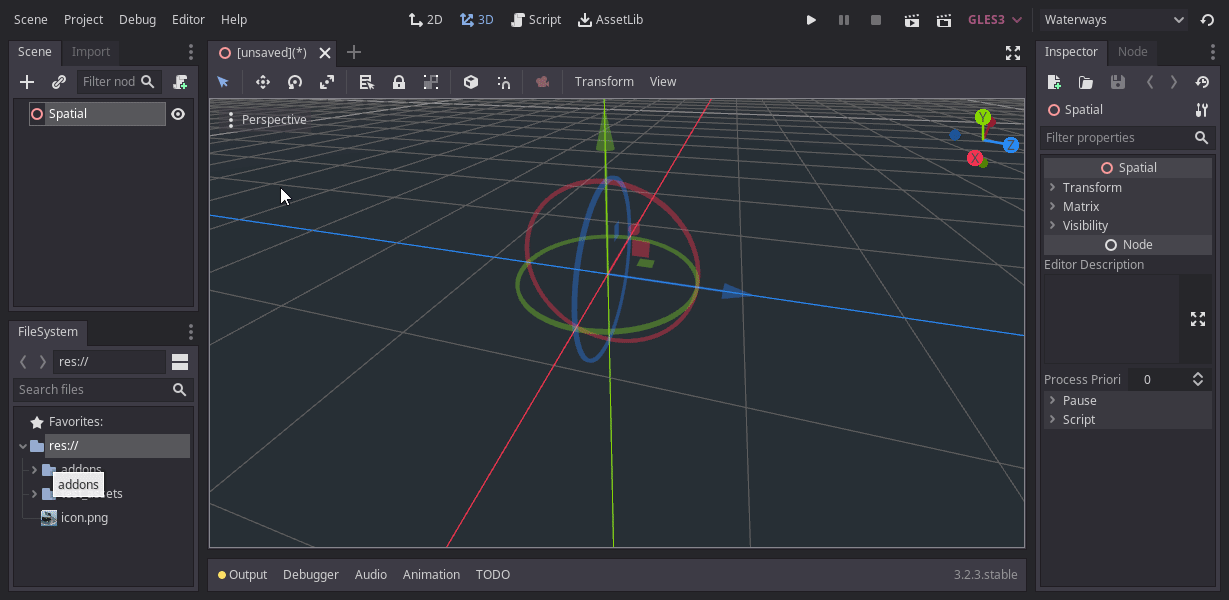Save the edited resource in Inspector
Image resolution: width=1229 pixels, height=600 pixels.
click(1118, 82)
